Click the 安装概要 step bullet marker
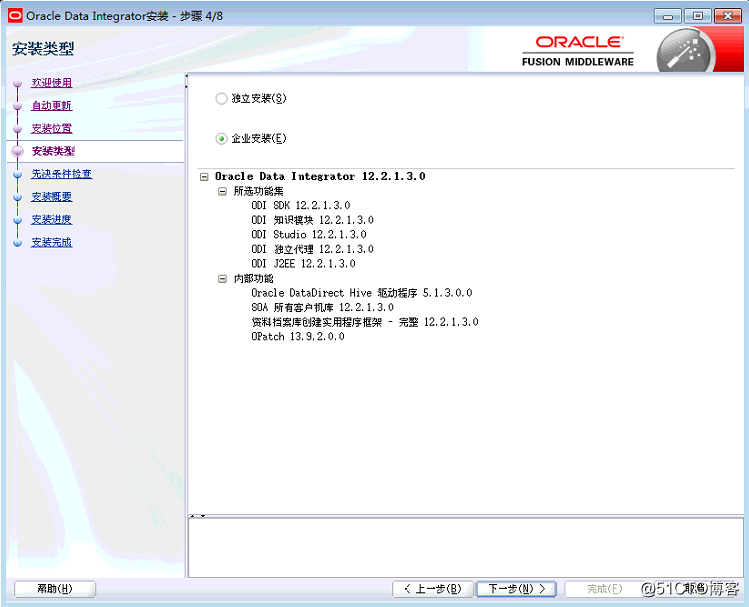This screenshot has height=607, width=749. click(18, 197)
